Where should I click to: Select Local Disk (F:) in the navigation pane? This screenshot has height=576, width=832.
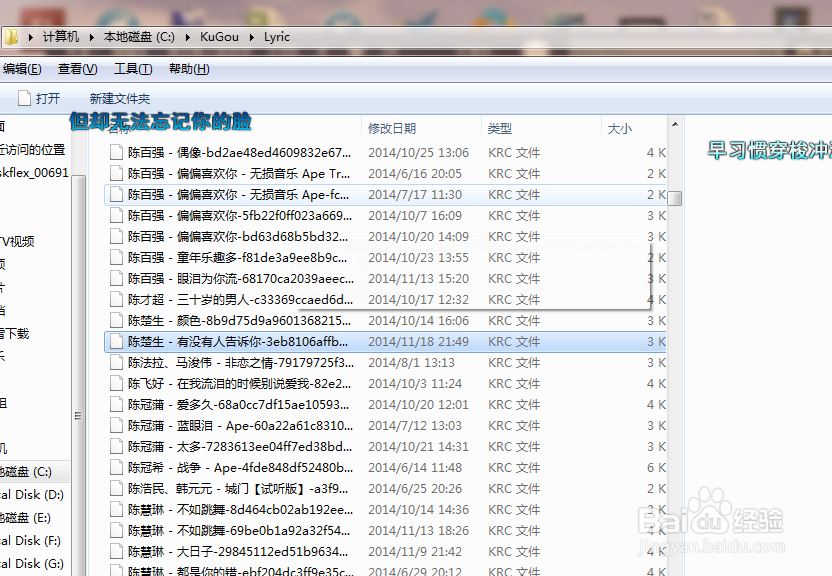[x=31, y=540]
